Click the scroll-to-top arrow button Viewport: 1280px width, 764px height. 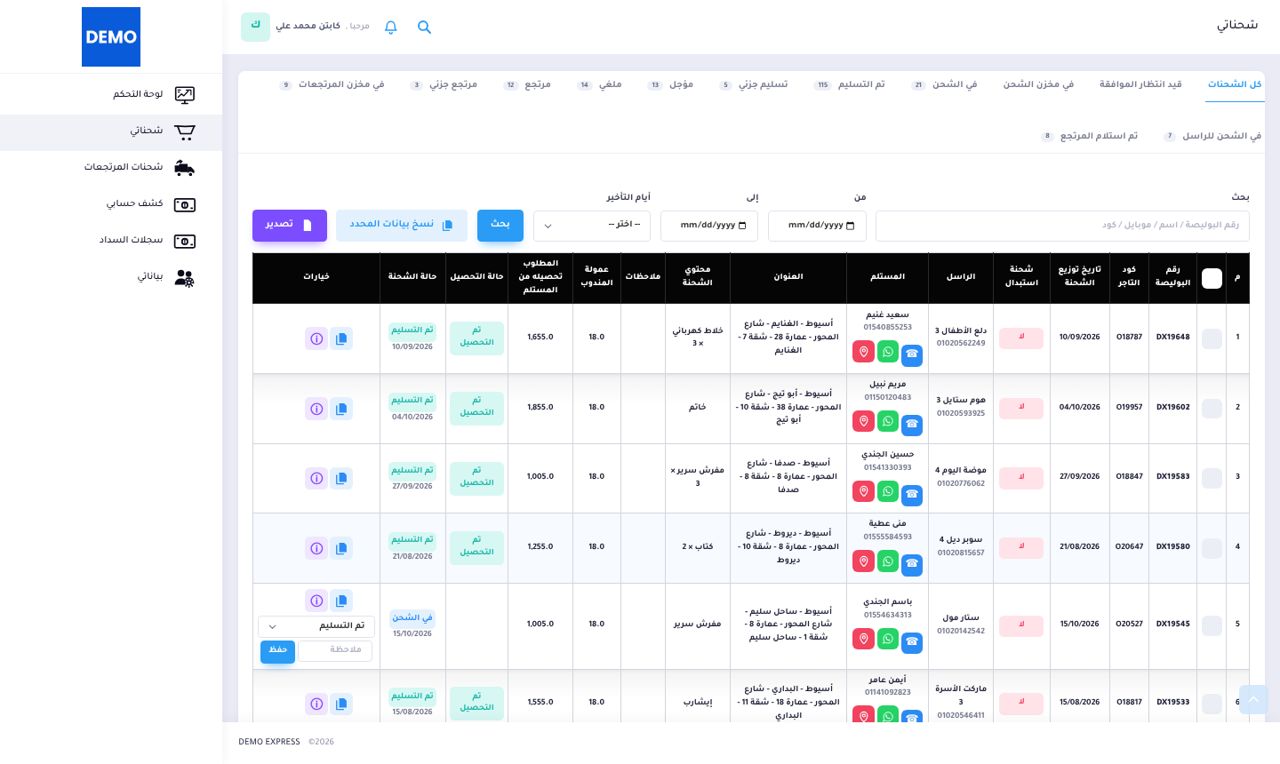pos(1254,700)
